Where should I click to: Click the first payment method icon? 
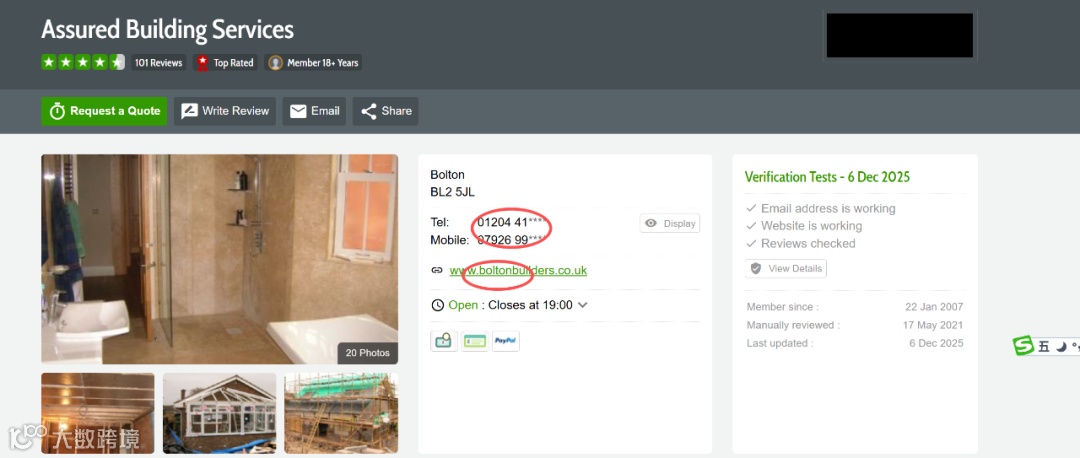pyautogui.click(x=444, y=341)
